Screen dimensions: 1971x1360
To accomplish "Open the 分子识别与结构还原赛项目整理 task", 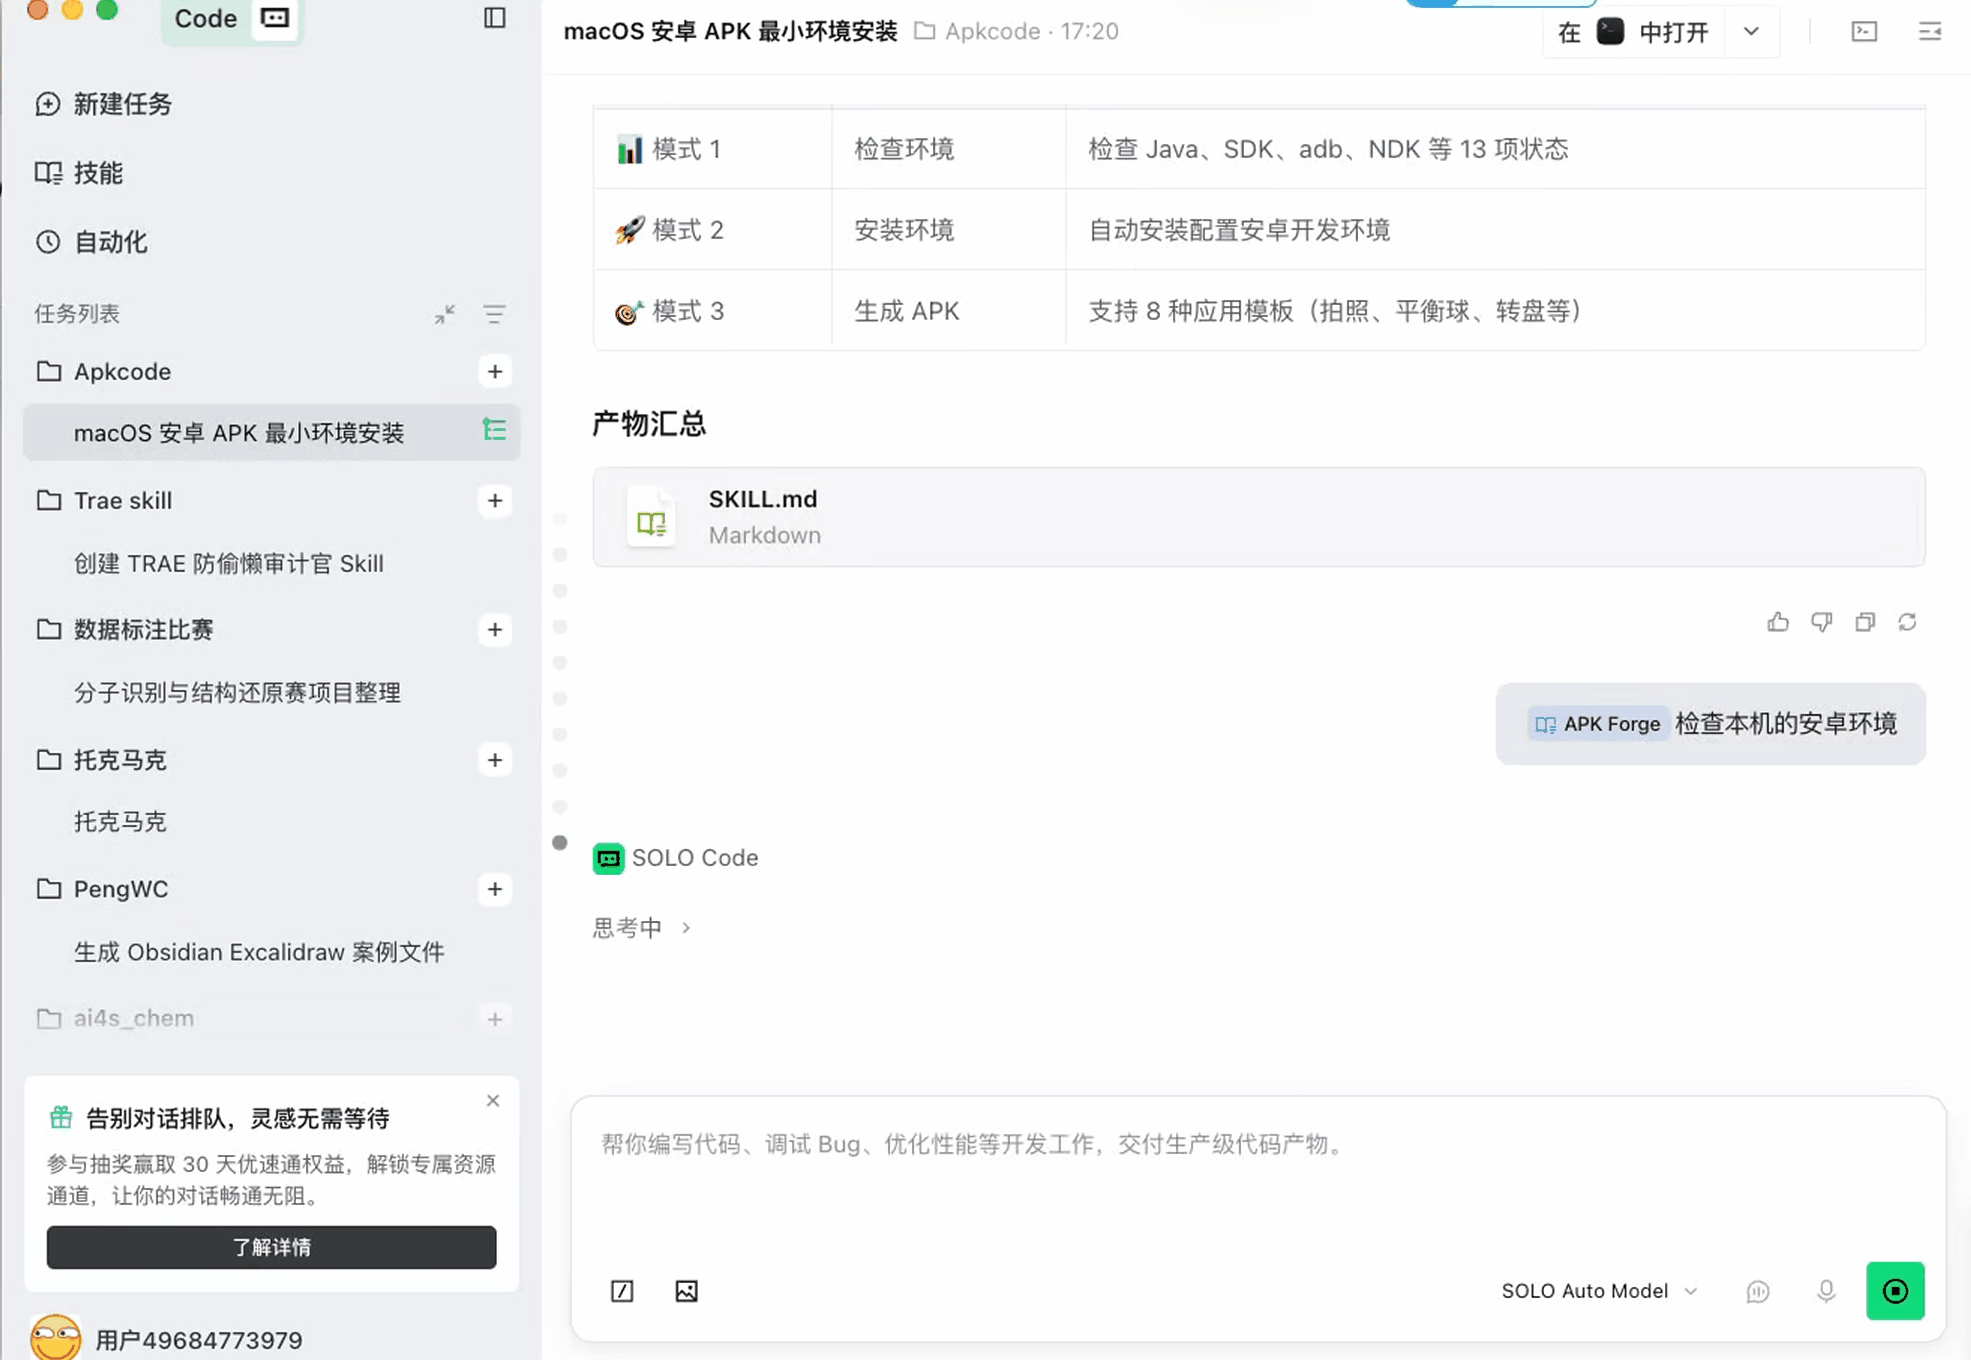I will 237,693.
